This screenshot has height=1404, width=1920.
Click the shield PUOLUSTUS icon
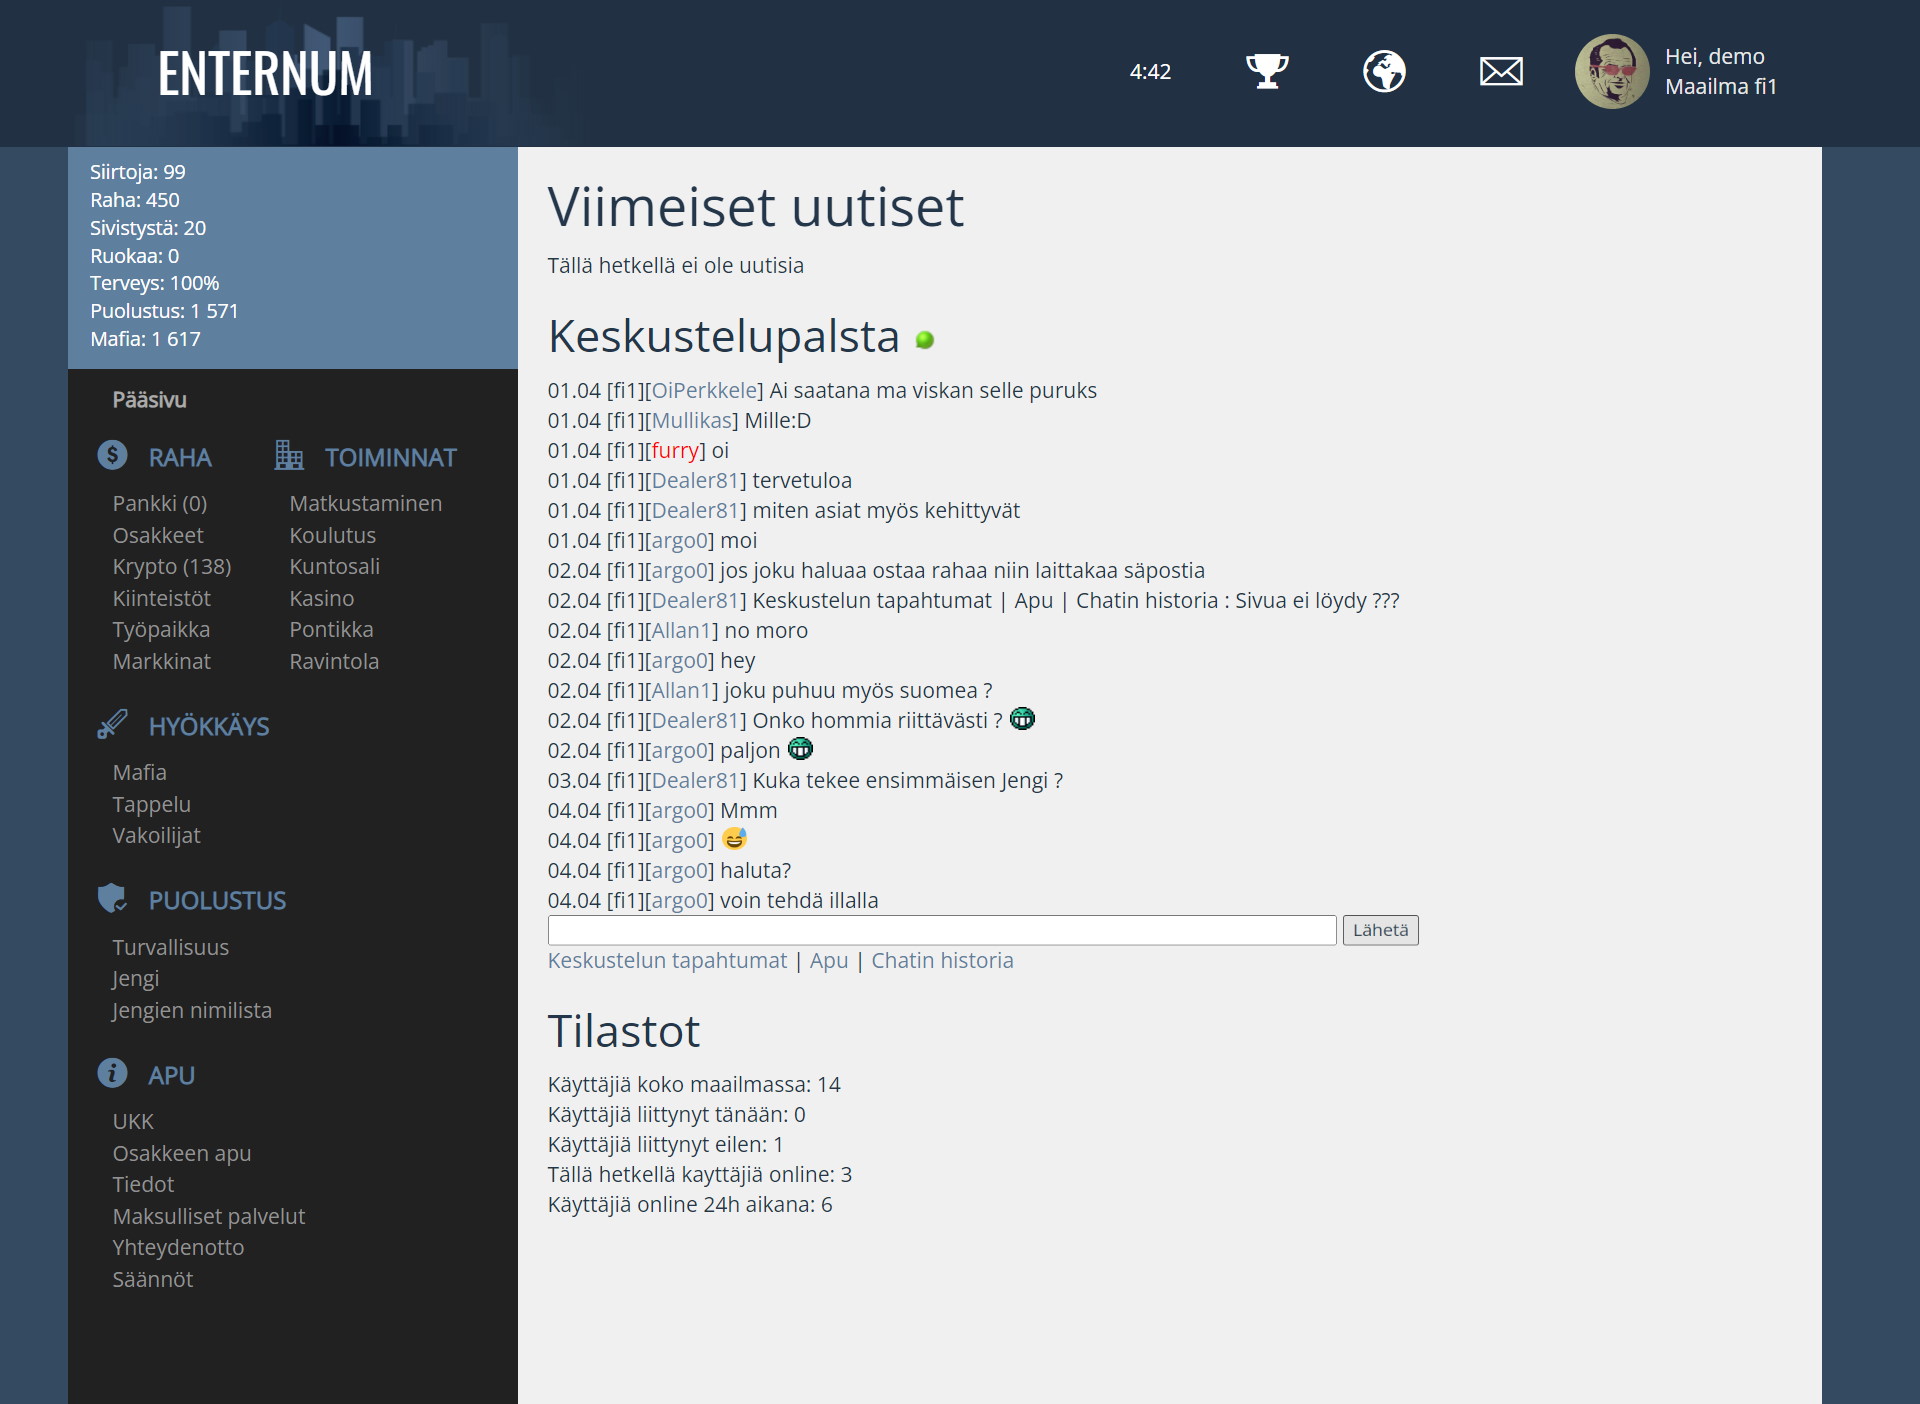tap(112, 899)
